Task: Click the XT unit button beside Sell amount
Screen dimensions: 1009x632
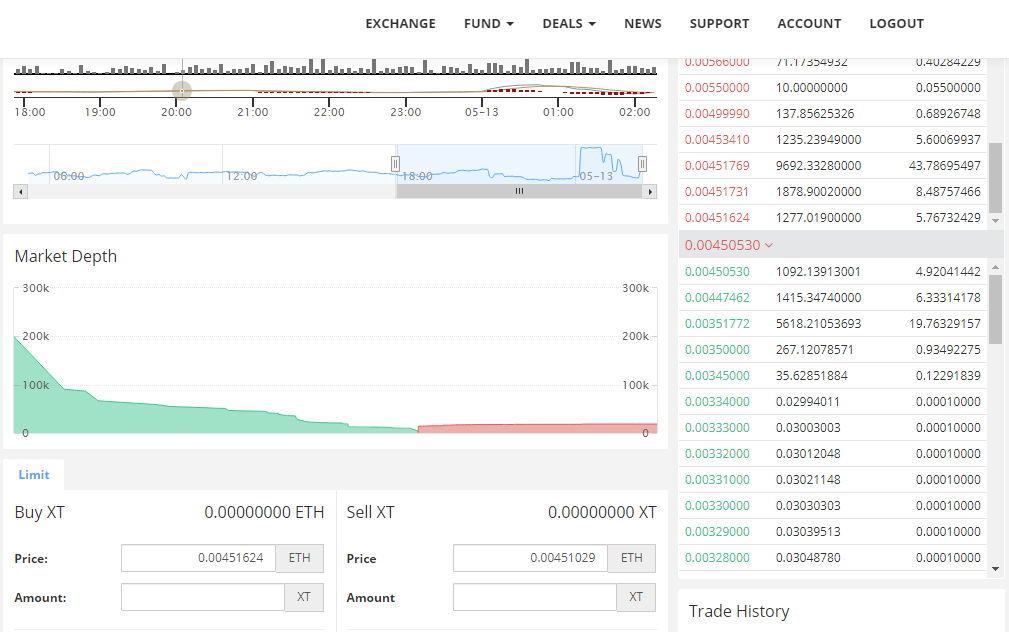Action: click(636, 597)
